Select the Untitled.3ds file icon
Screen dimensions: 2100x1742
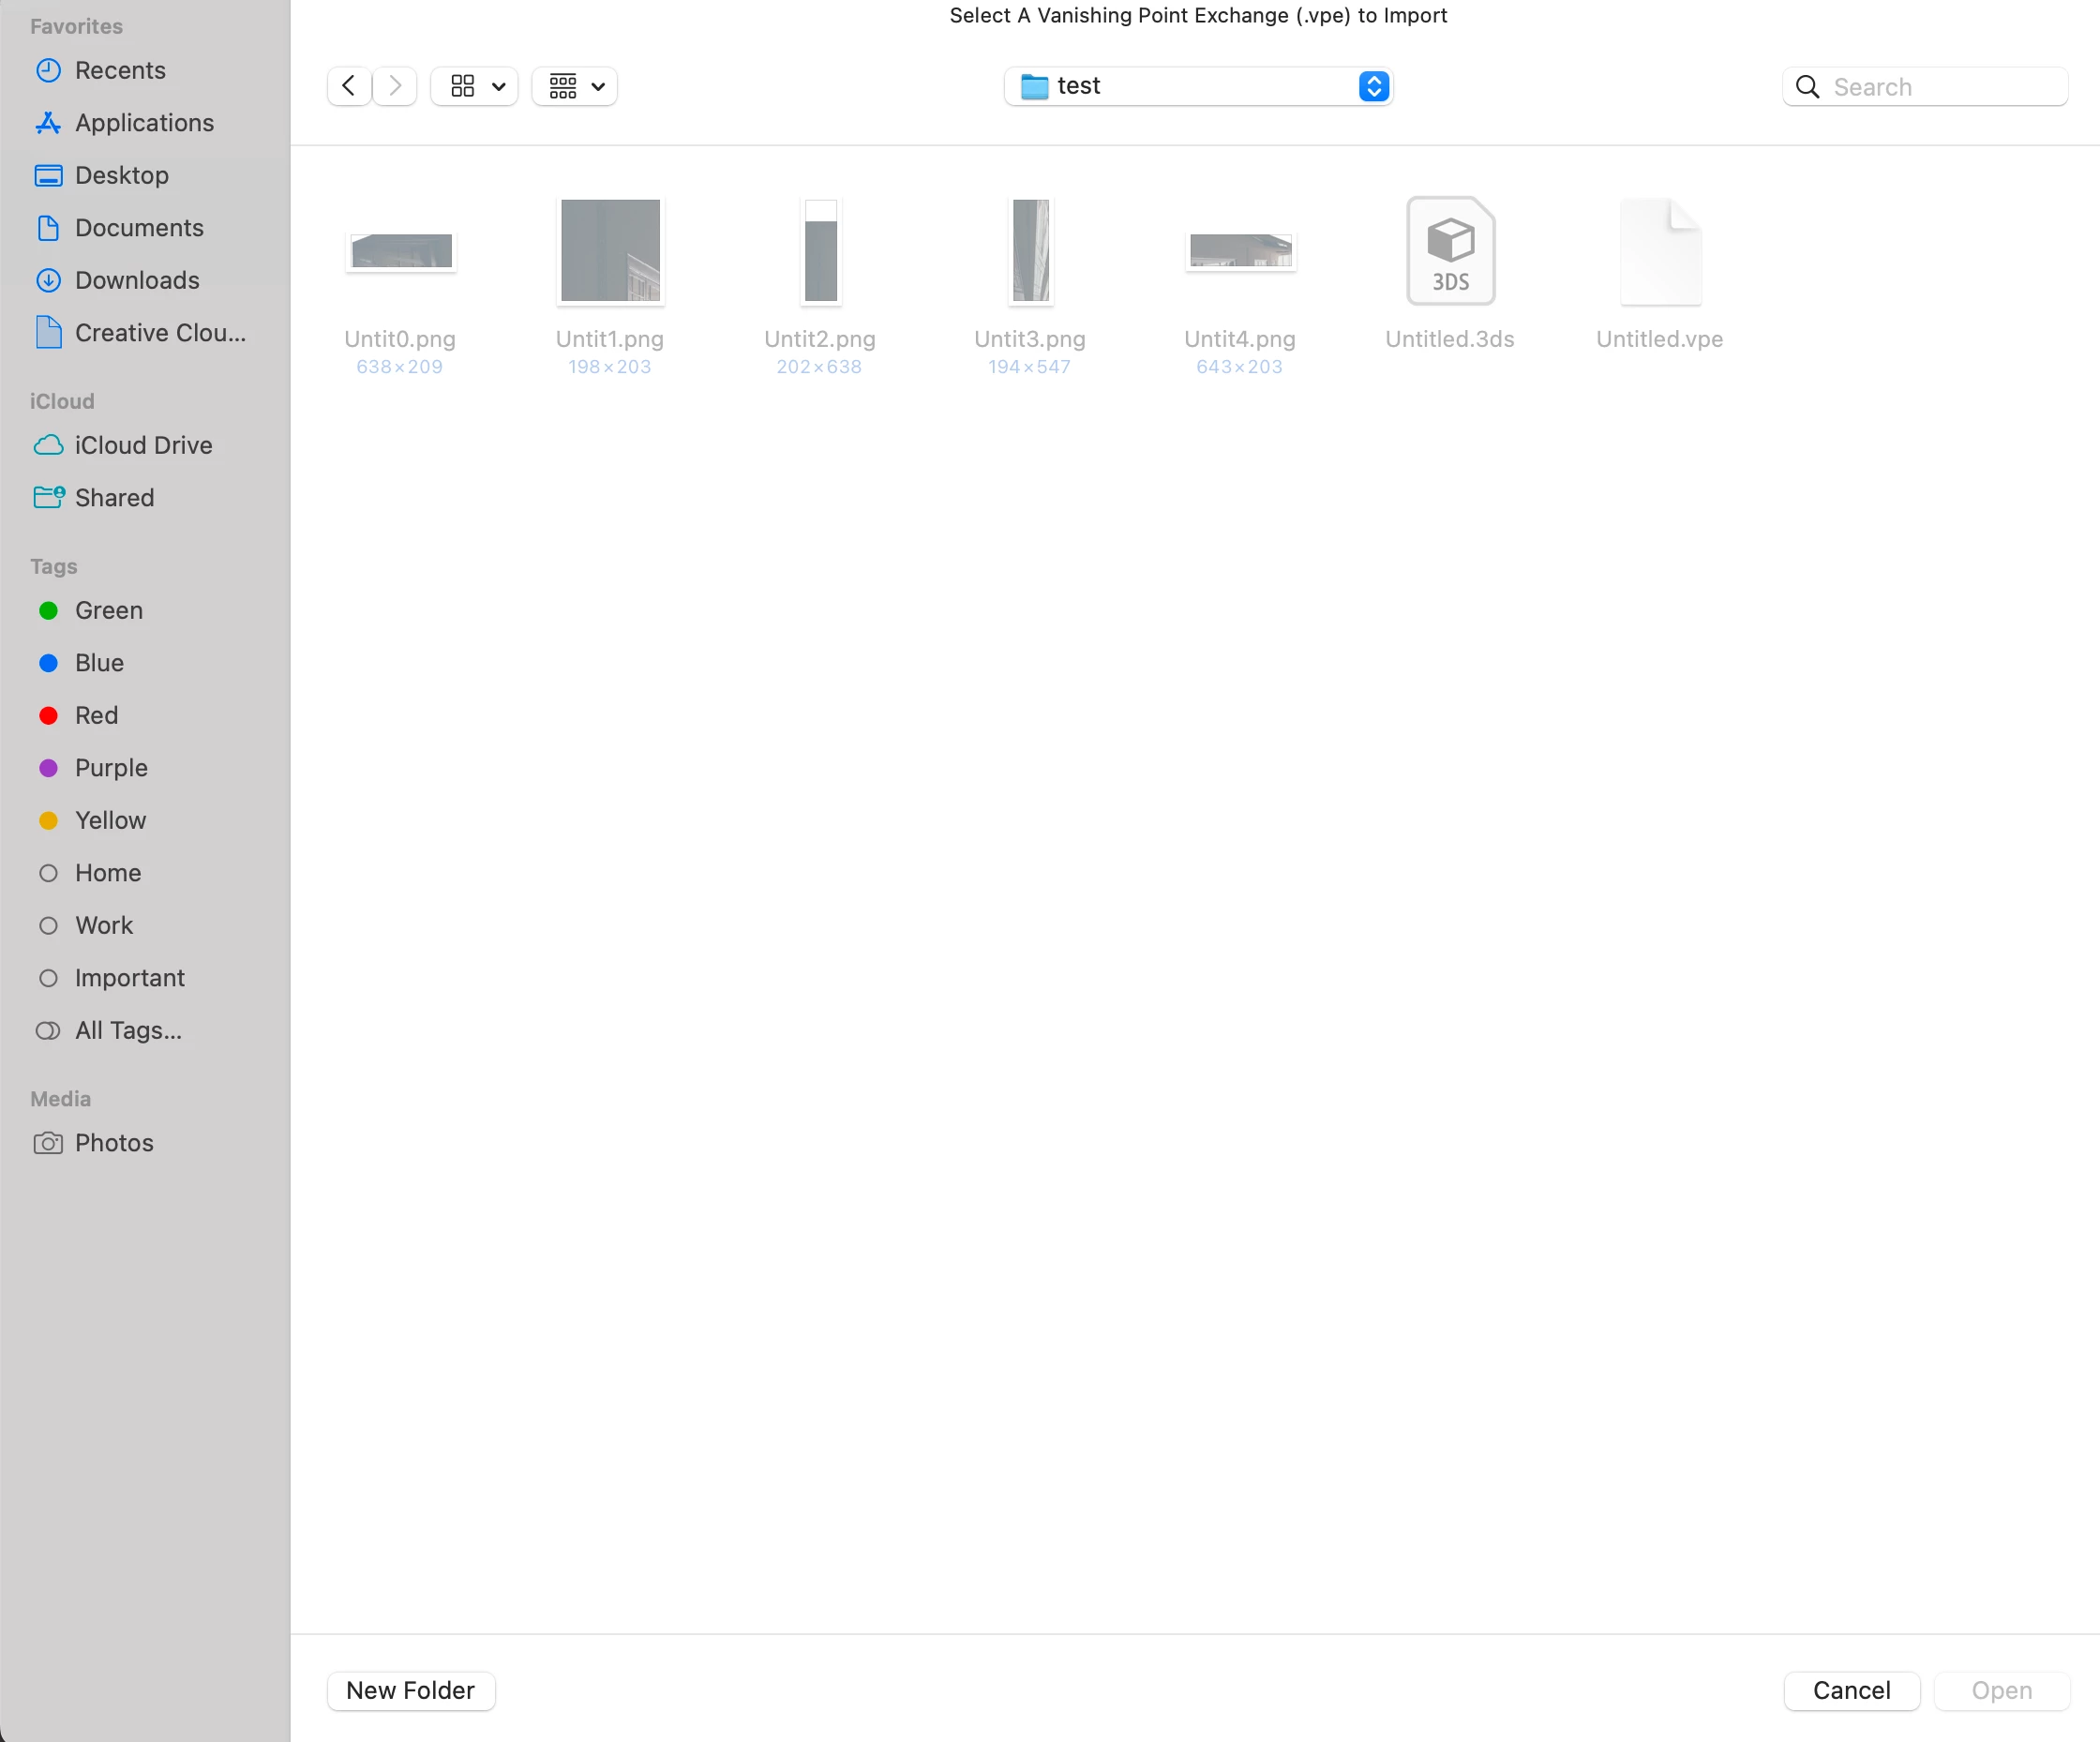[1450, 251]
